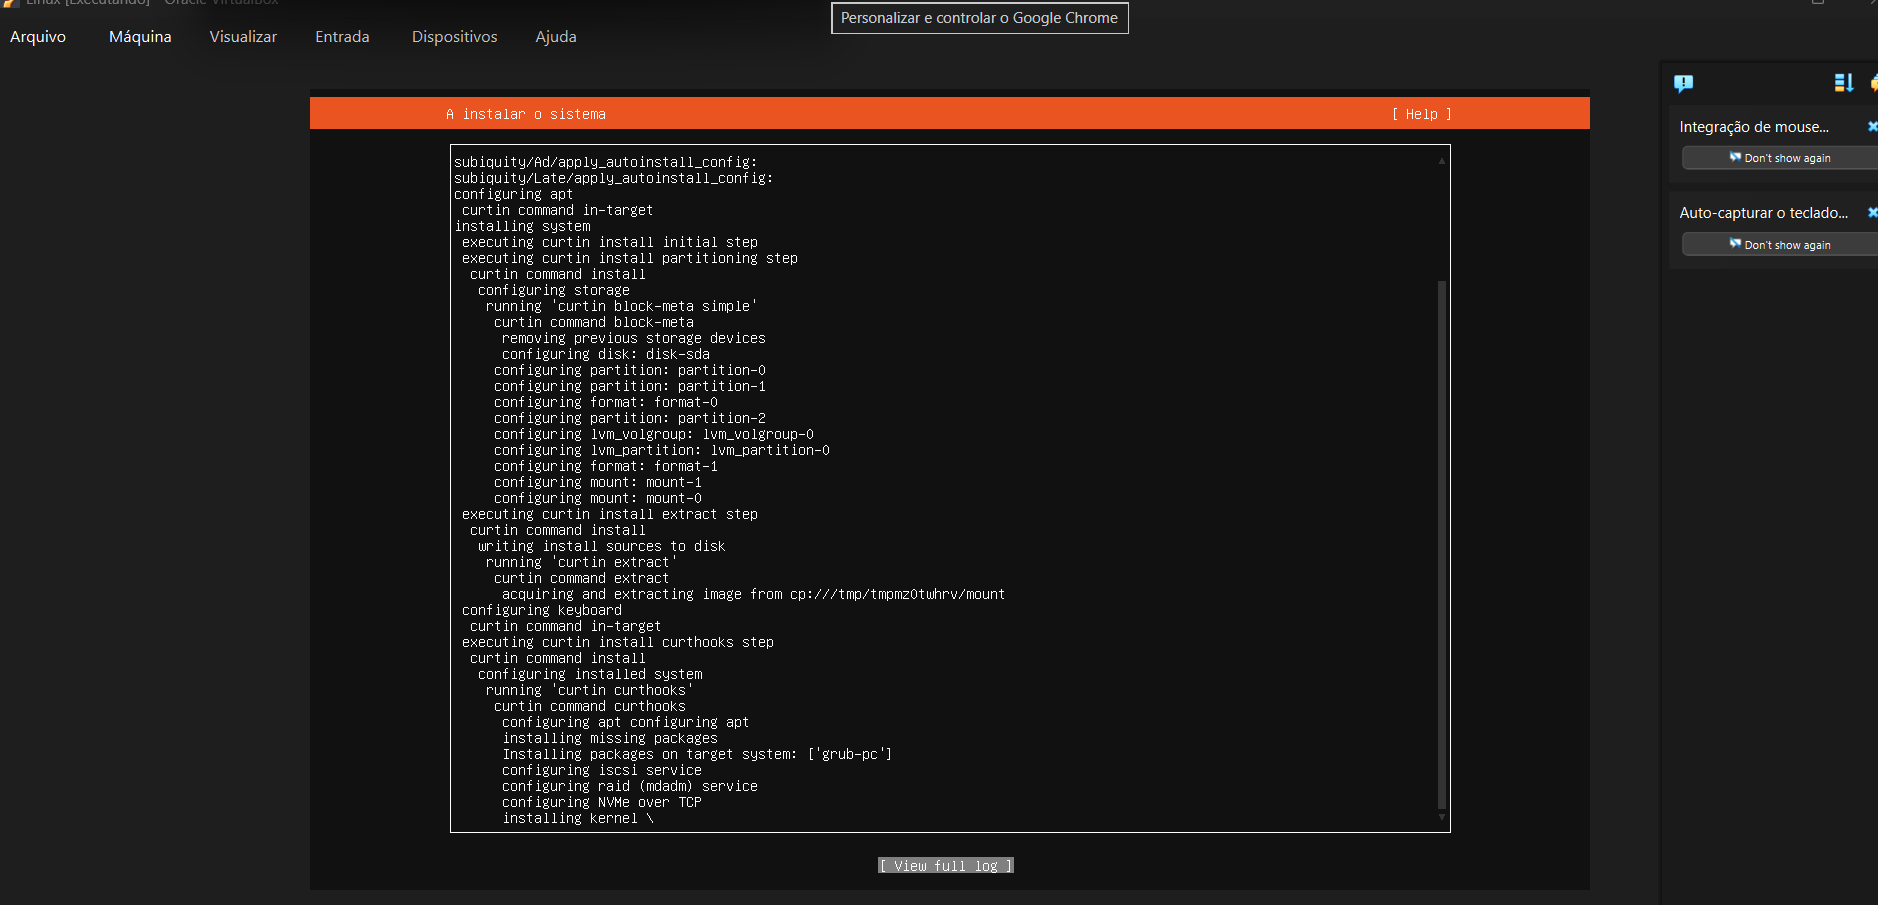This screenshot has width=1878, height=905.
Task: Click 'configuring disk: disk-sda' line
Action: point(606,354)
